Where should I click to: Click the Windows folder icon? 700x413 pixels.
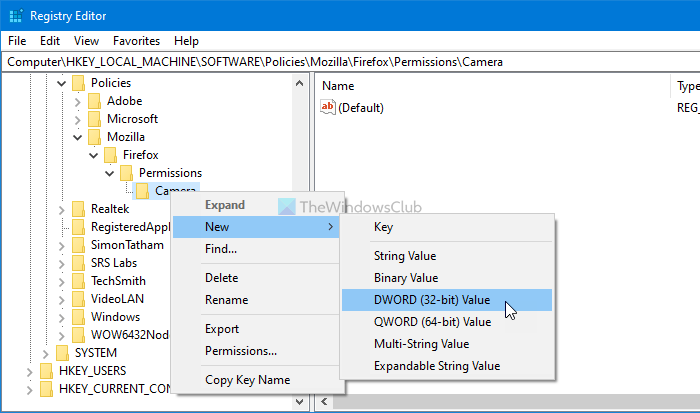point(78,317)
